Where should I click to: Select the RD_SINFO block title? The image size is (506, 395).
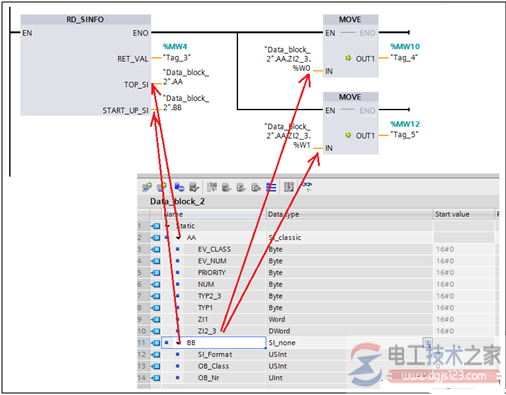85,20
